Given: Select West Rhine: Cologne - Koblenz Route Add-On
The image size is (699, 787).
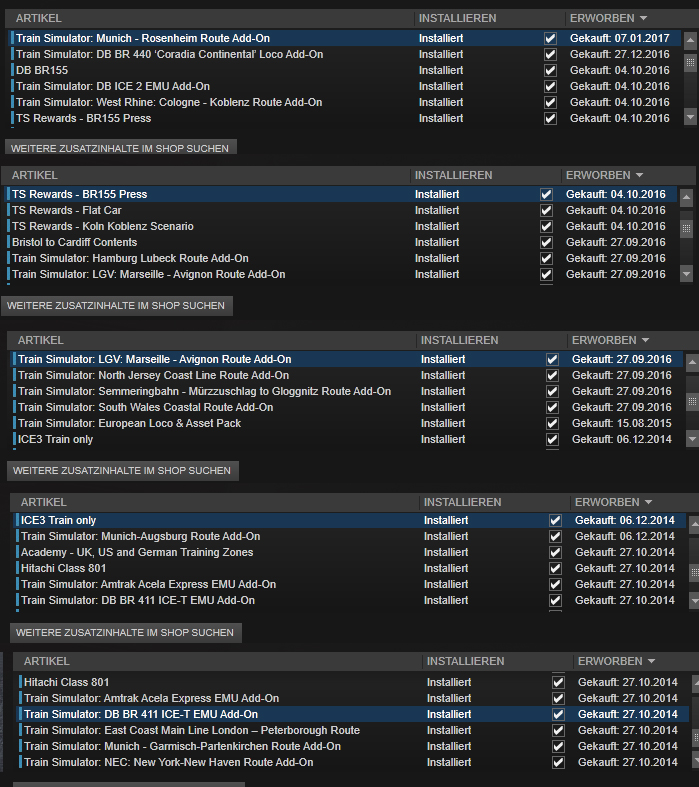Looking at the screenshot, I should point(345,102).
